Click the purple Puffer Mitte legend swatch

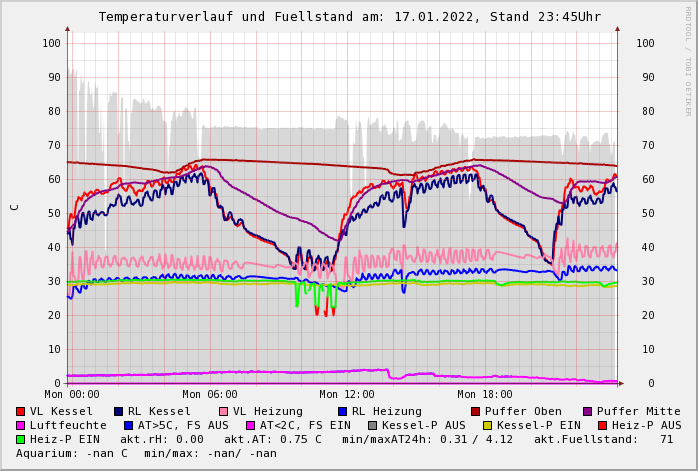tap(588, 411)
